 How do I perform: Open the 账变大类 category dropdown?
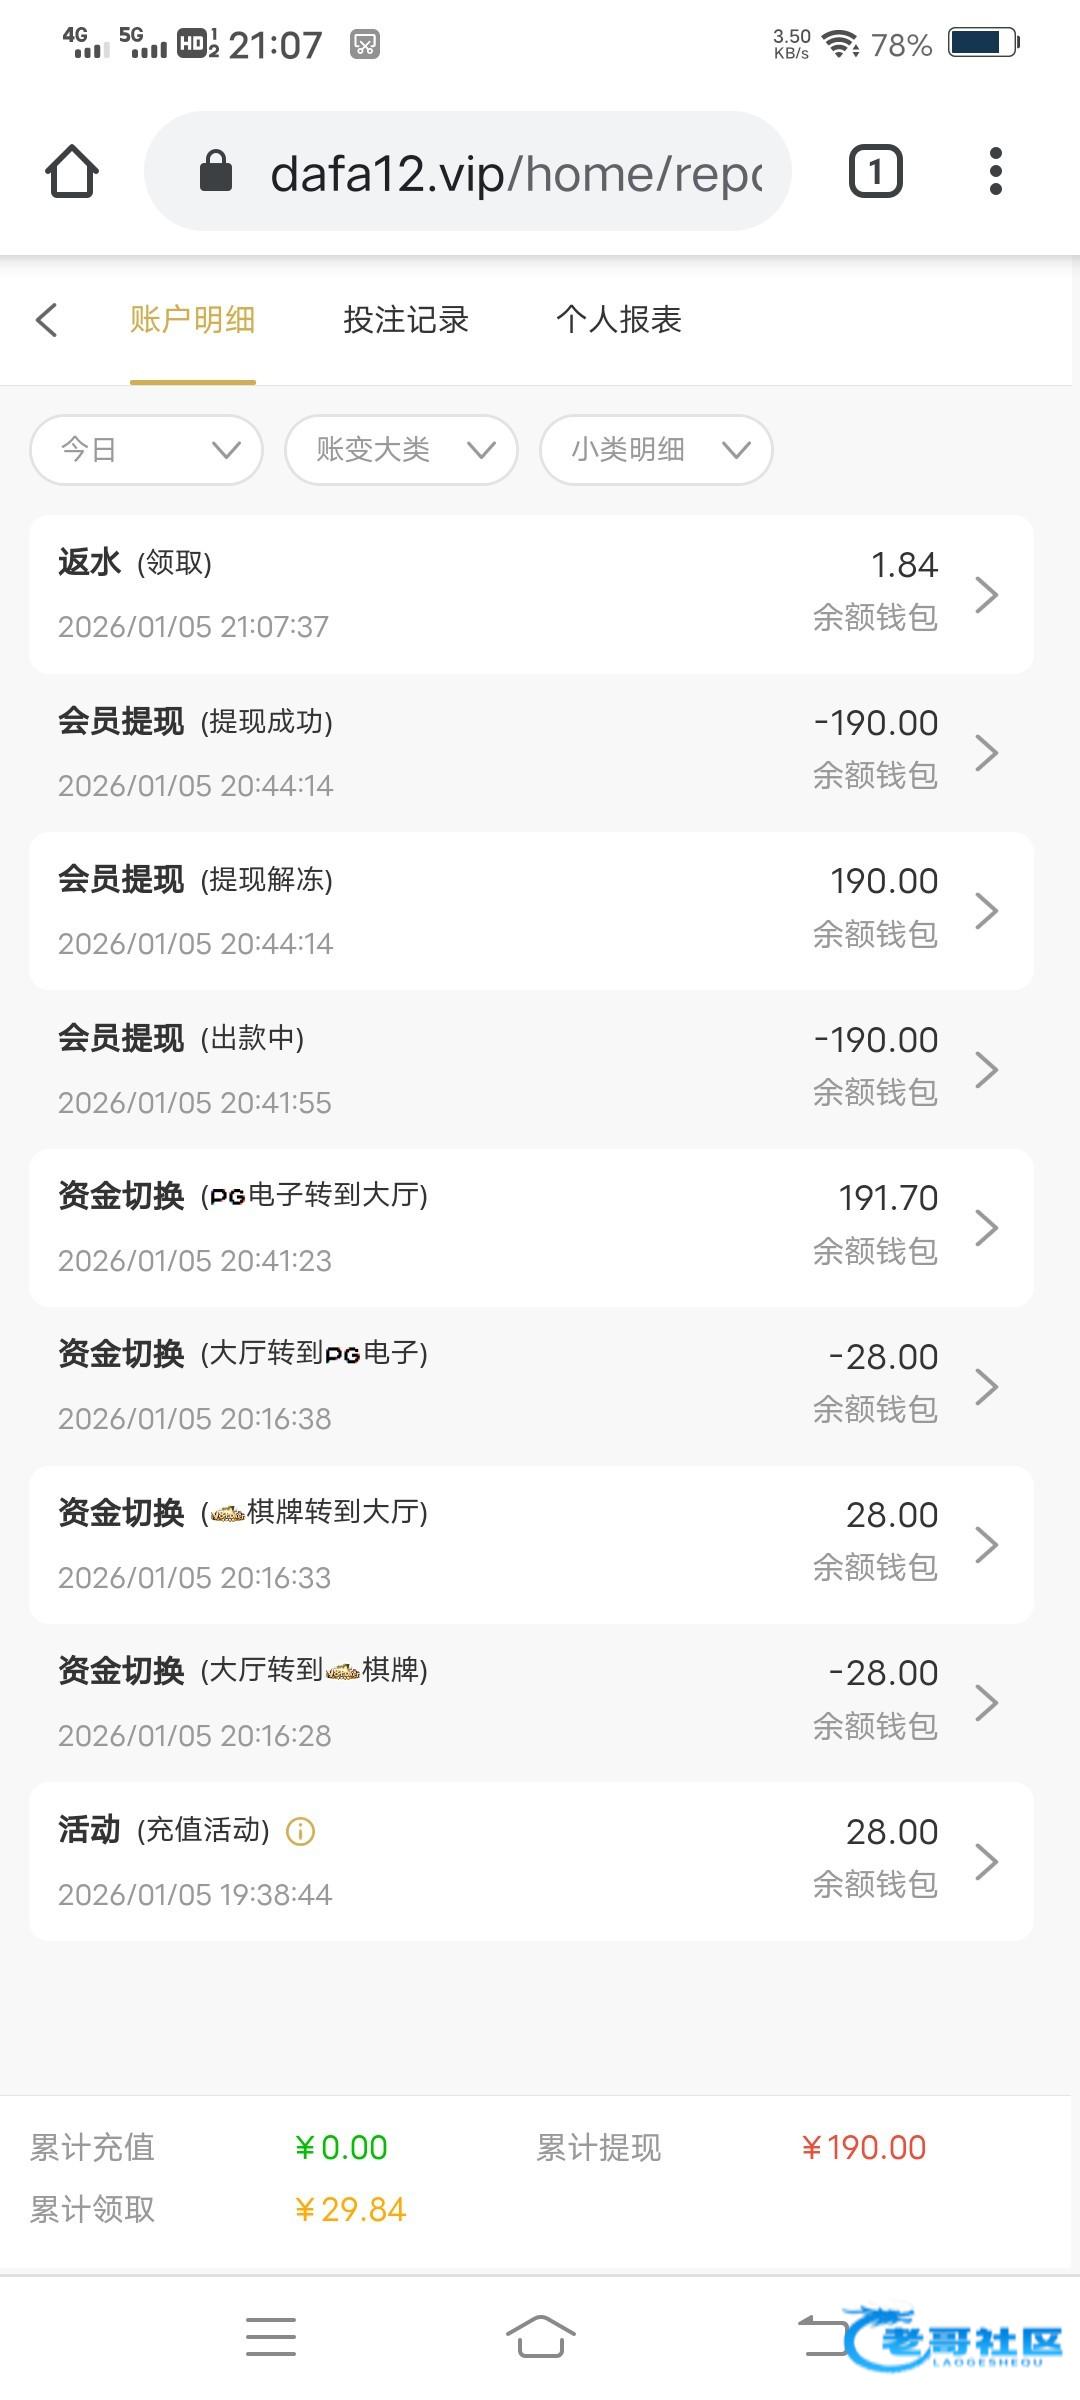[401, 450]
